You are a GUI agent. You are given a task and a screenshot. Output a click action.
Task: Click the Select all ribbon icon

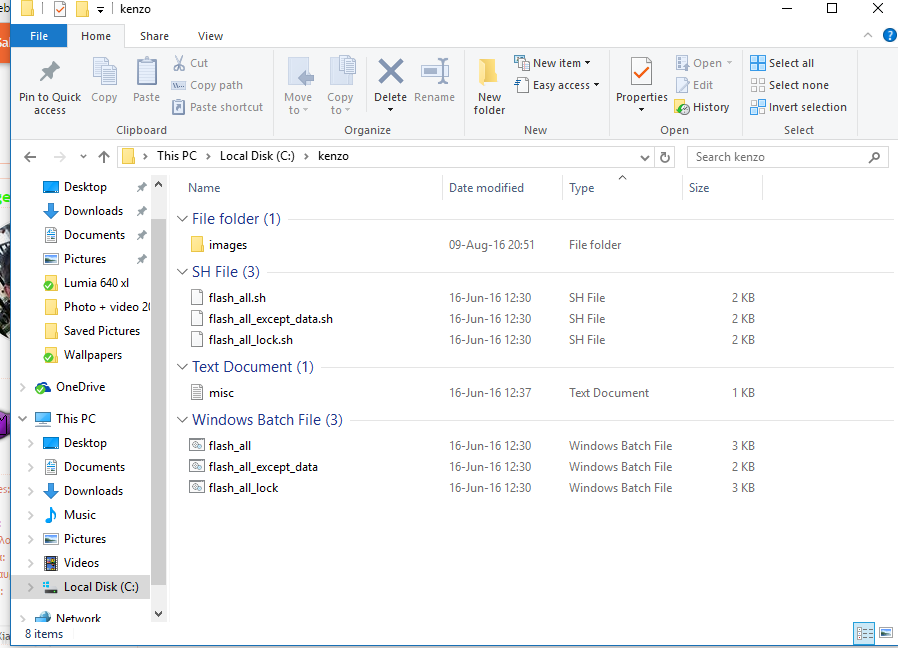pyautogui.click(x=758, y=63)
